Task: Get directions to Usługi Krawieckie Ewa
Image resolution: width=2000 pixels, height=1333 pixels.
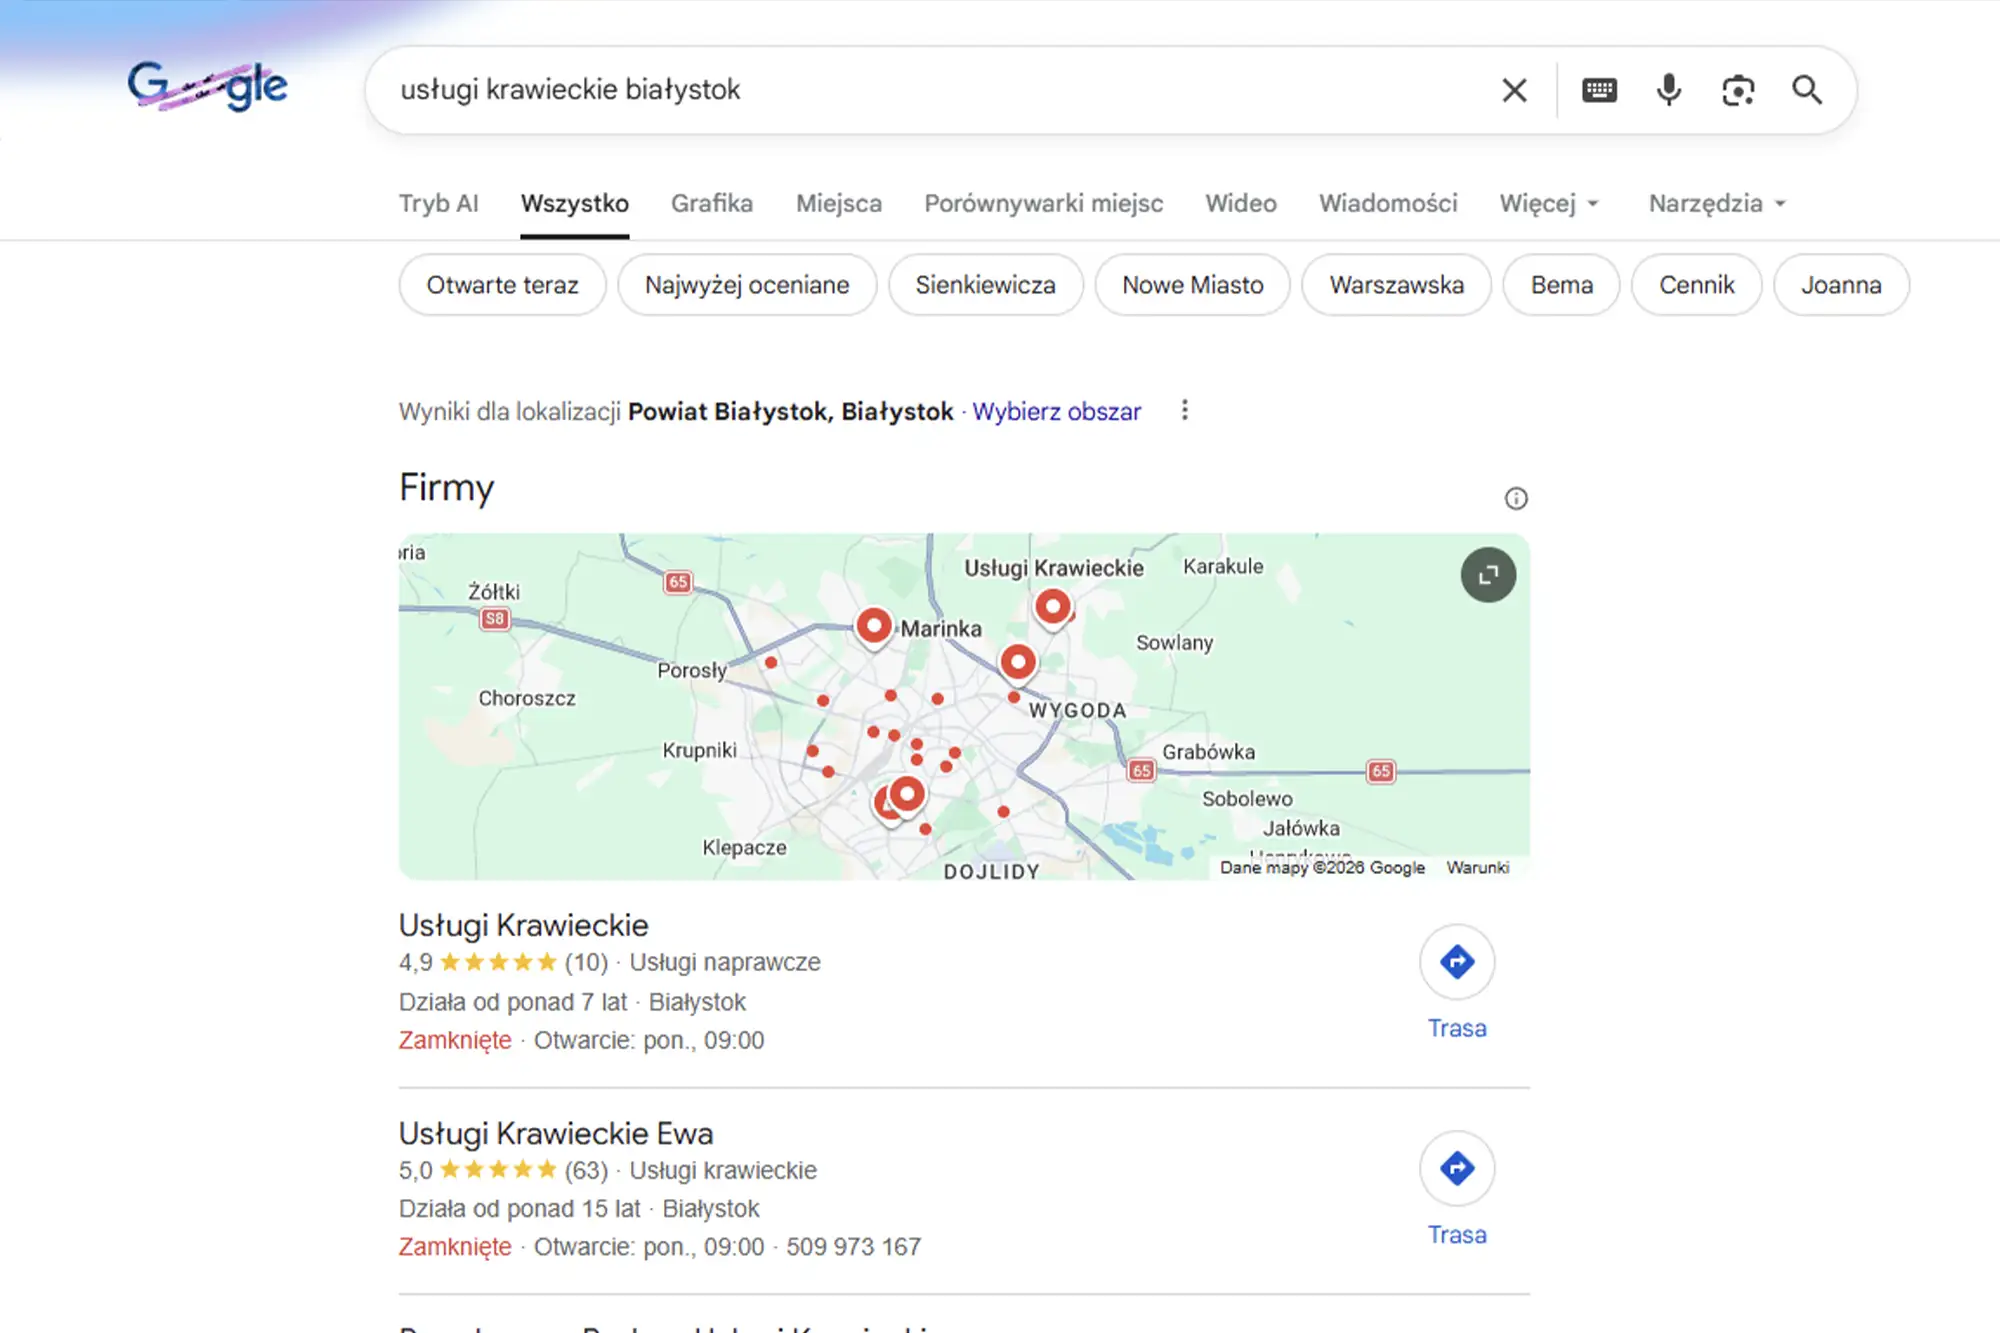Action: click(x=1457, y=1167)
